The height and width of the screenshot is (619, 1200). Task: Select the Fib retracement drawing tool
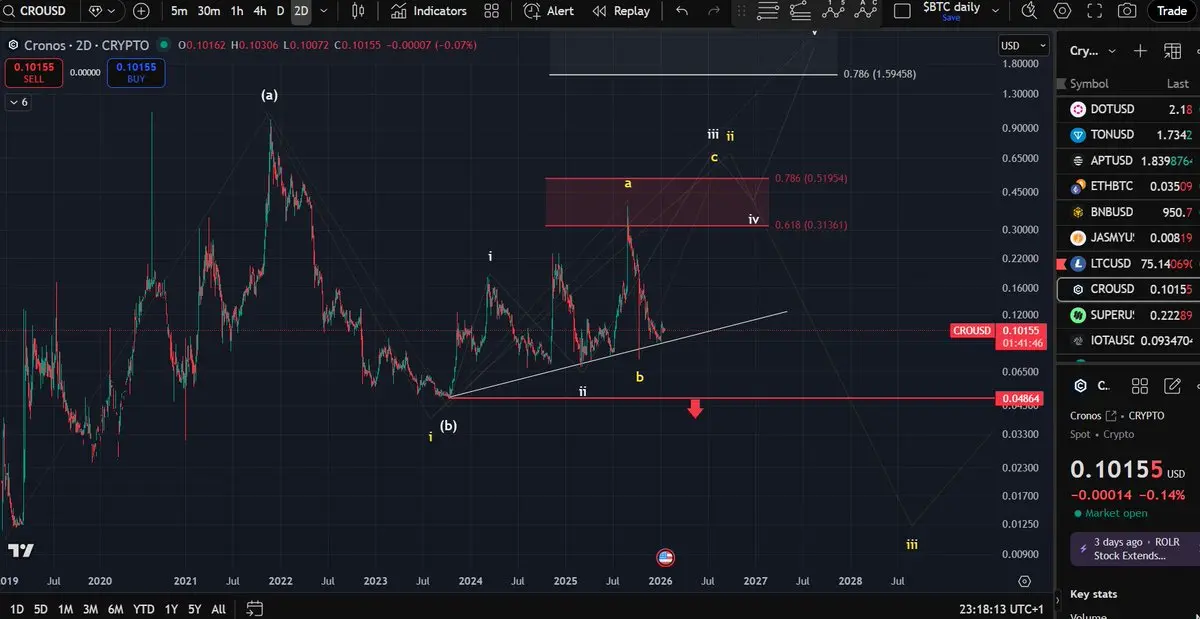coord(799,11)
